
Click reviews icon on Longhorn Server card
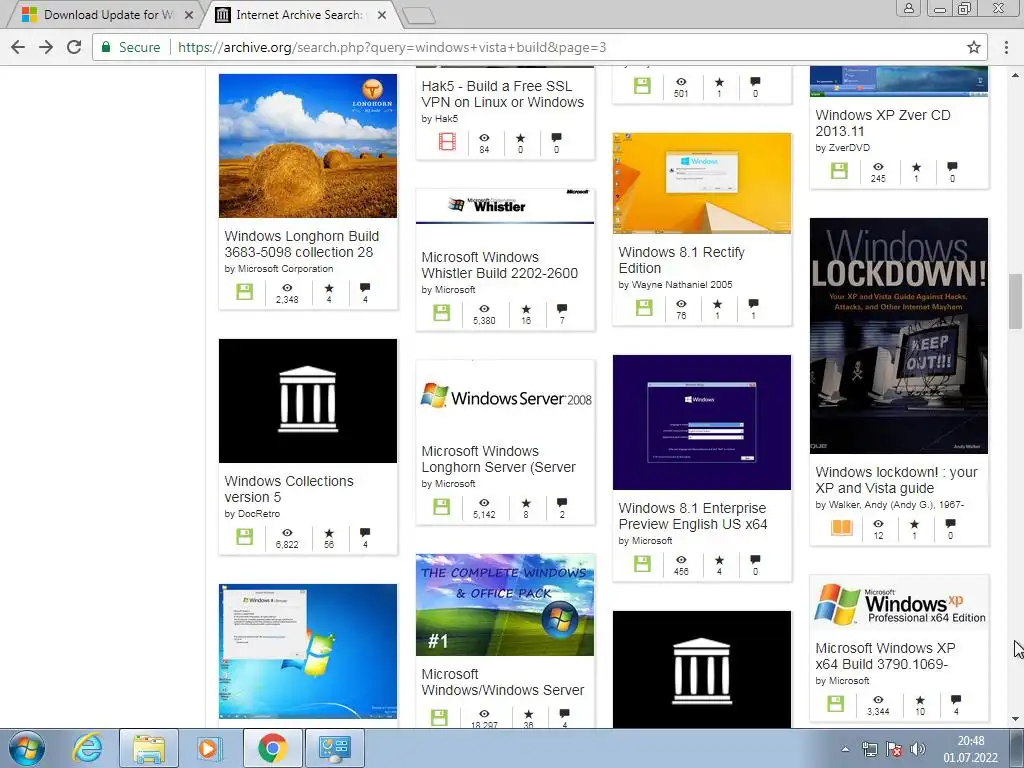(562, 502)
